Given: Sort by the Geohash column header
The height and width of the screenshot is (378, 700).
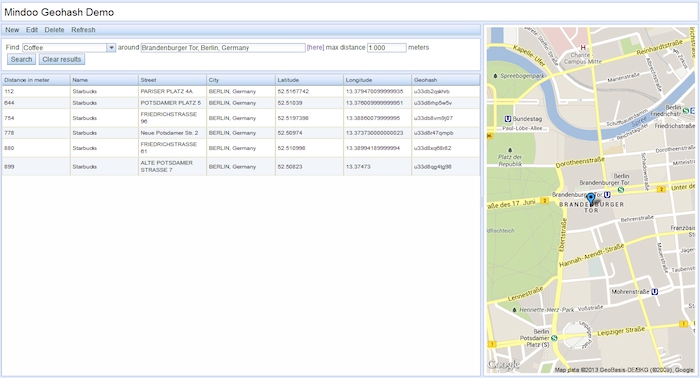Looking at the screenshot, I should (446, 80).
